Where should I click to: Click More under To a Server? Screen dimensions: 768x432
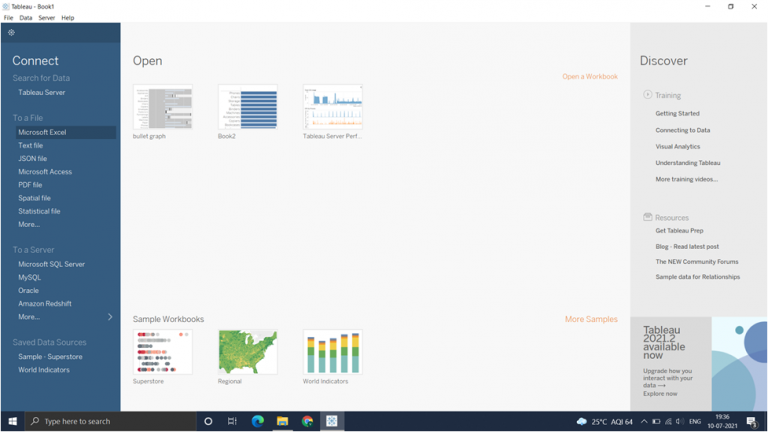[29, 317]
